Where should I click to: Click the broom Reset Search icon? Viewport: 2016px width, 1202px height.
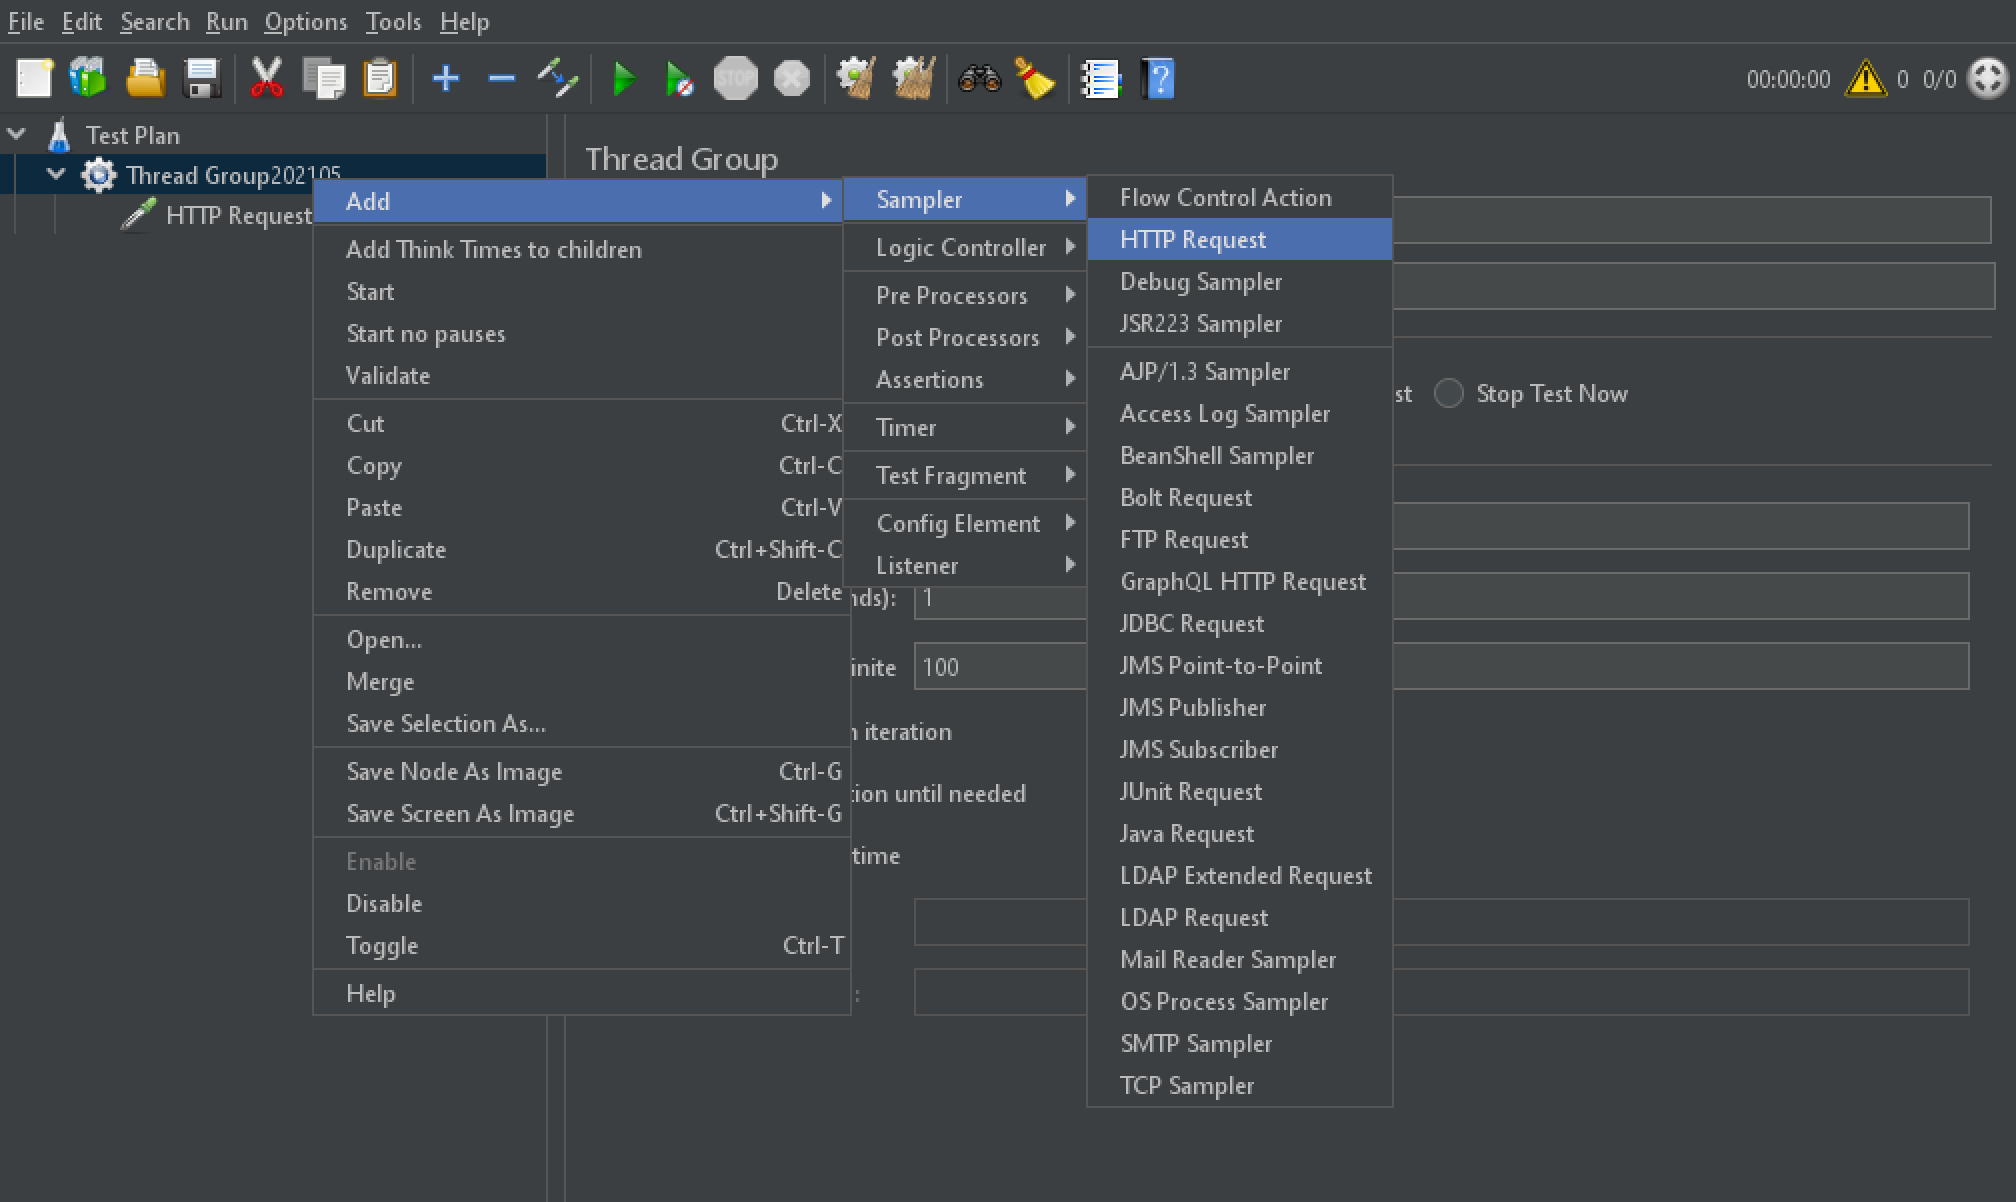click(1035, 78)
